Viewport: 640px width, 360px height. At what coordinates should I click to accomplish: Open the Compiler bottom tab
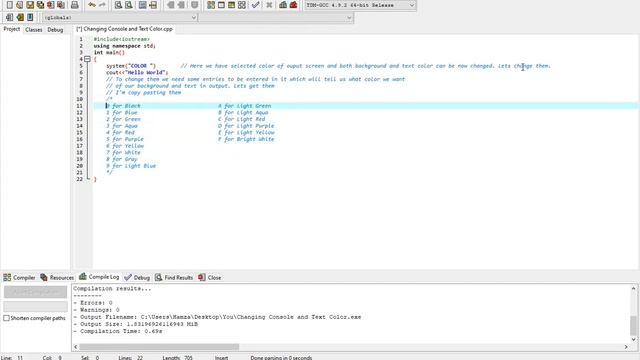19,278
